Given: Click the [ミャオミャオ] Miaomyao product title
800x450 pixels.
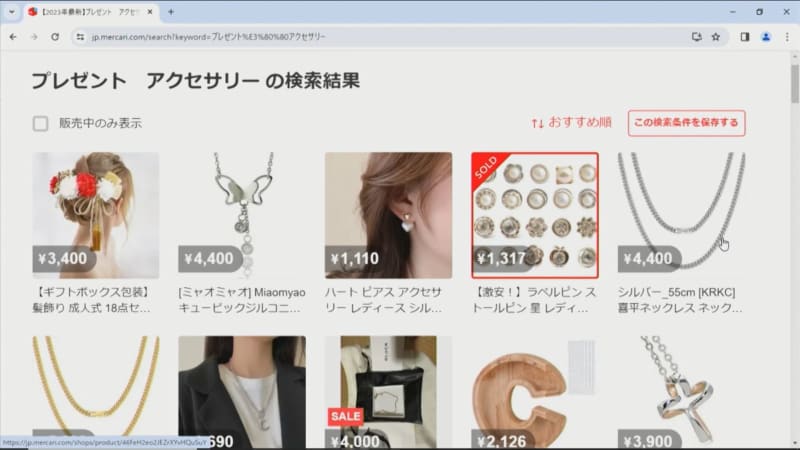Looking at the screenshot, I should [242, 300].
